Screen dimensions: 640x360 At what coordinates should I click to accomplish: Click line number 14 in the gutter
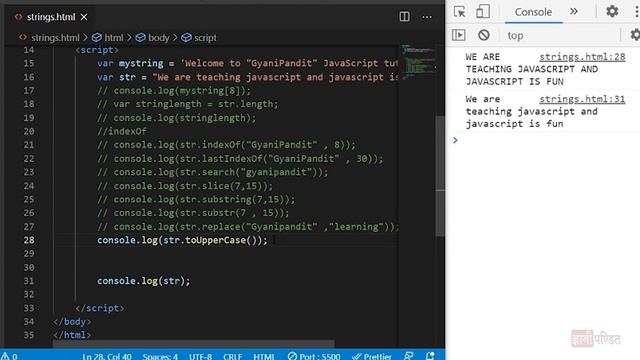pos(29,50)
